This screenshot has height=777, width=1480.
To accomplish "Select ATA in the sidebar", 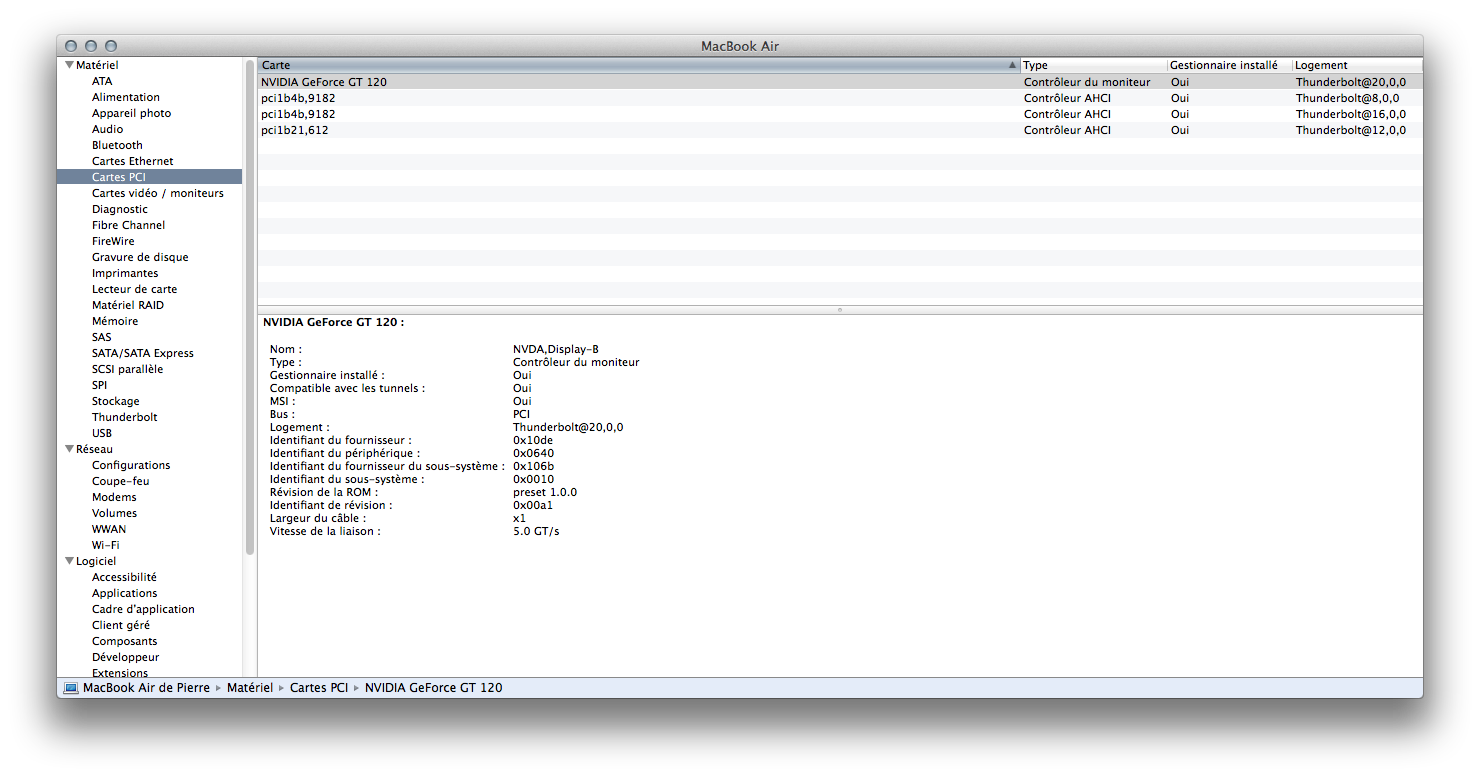I will point(102,81).
